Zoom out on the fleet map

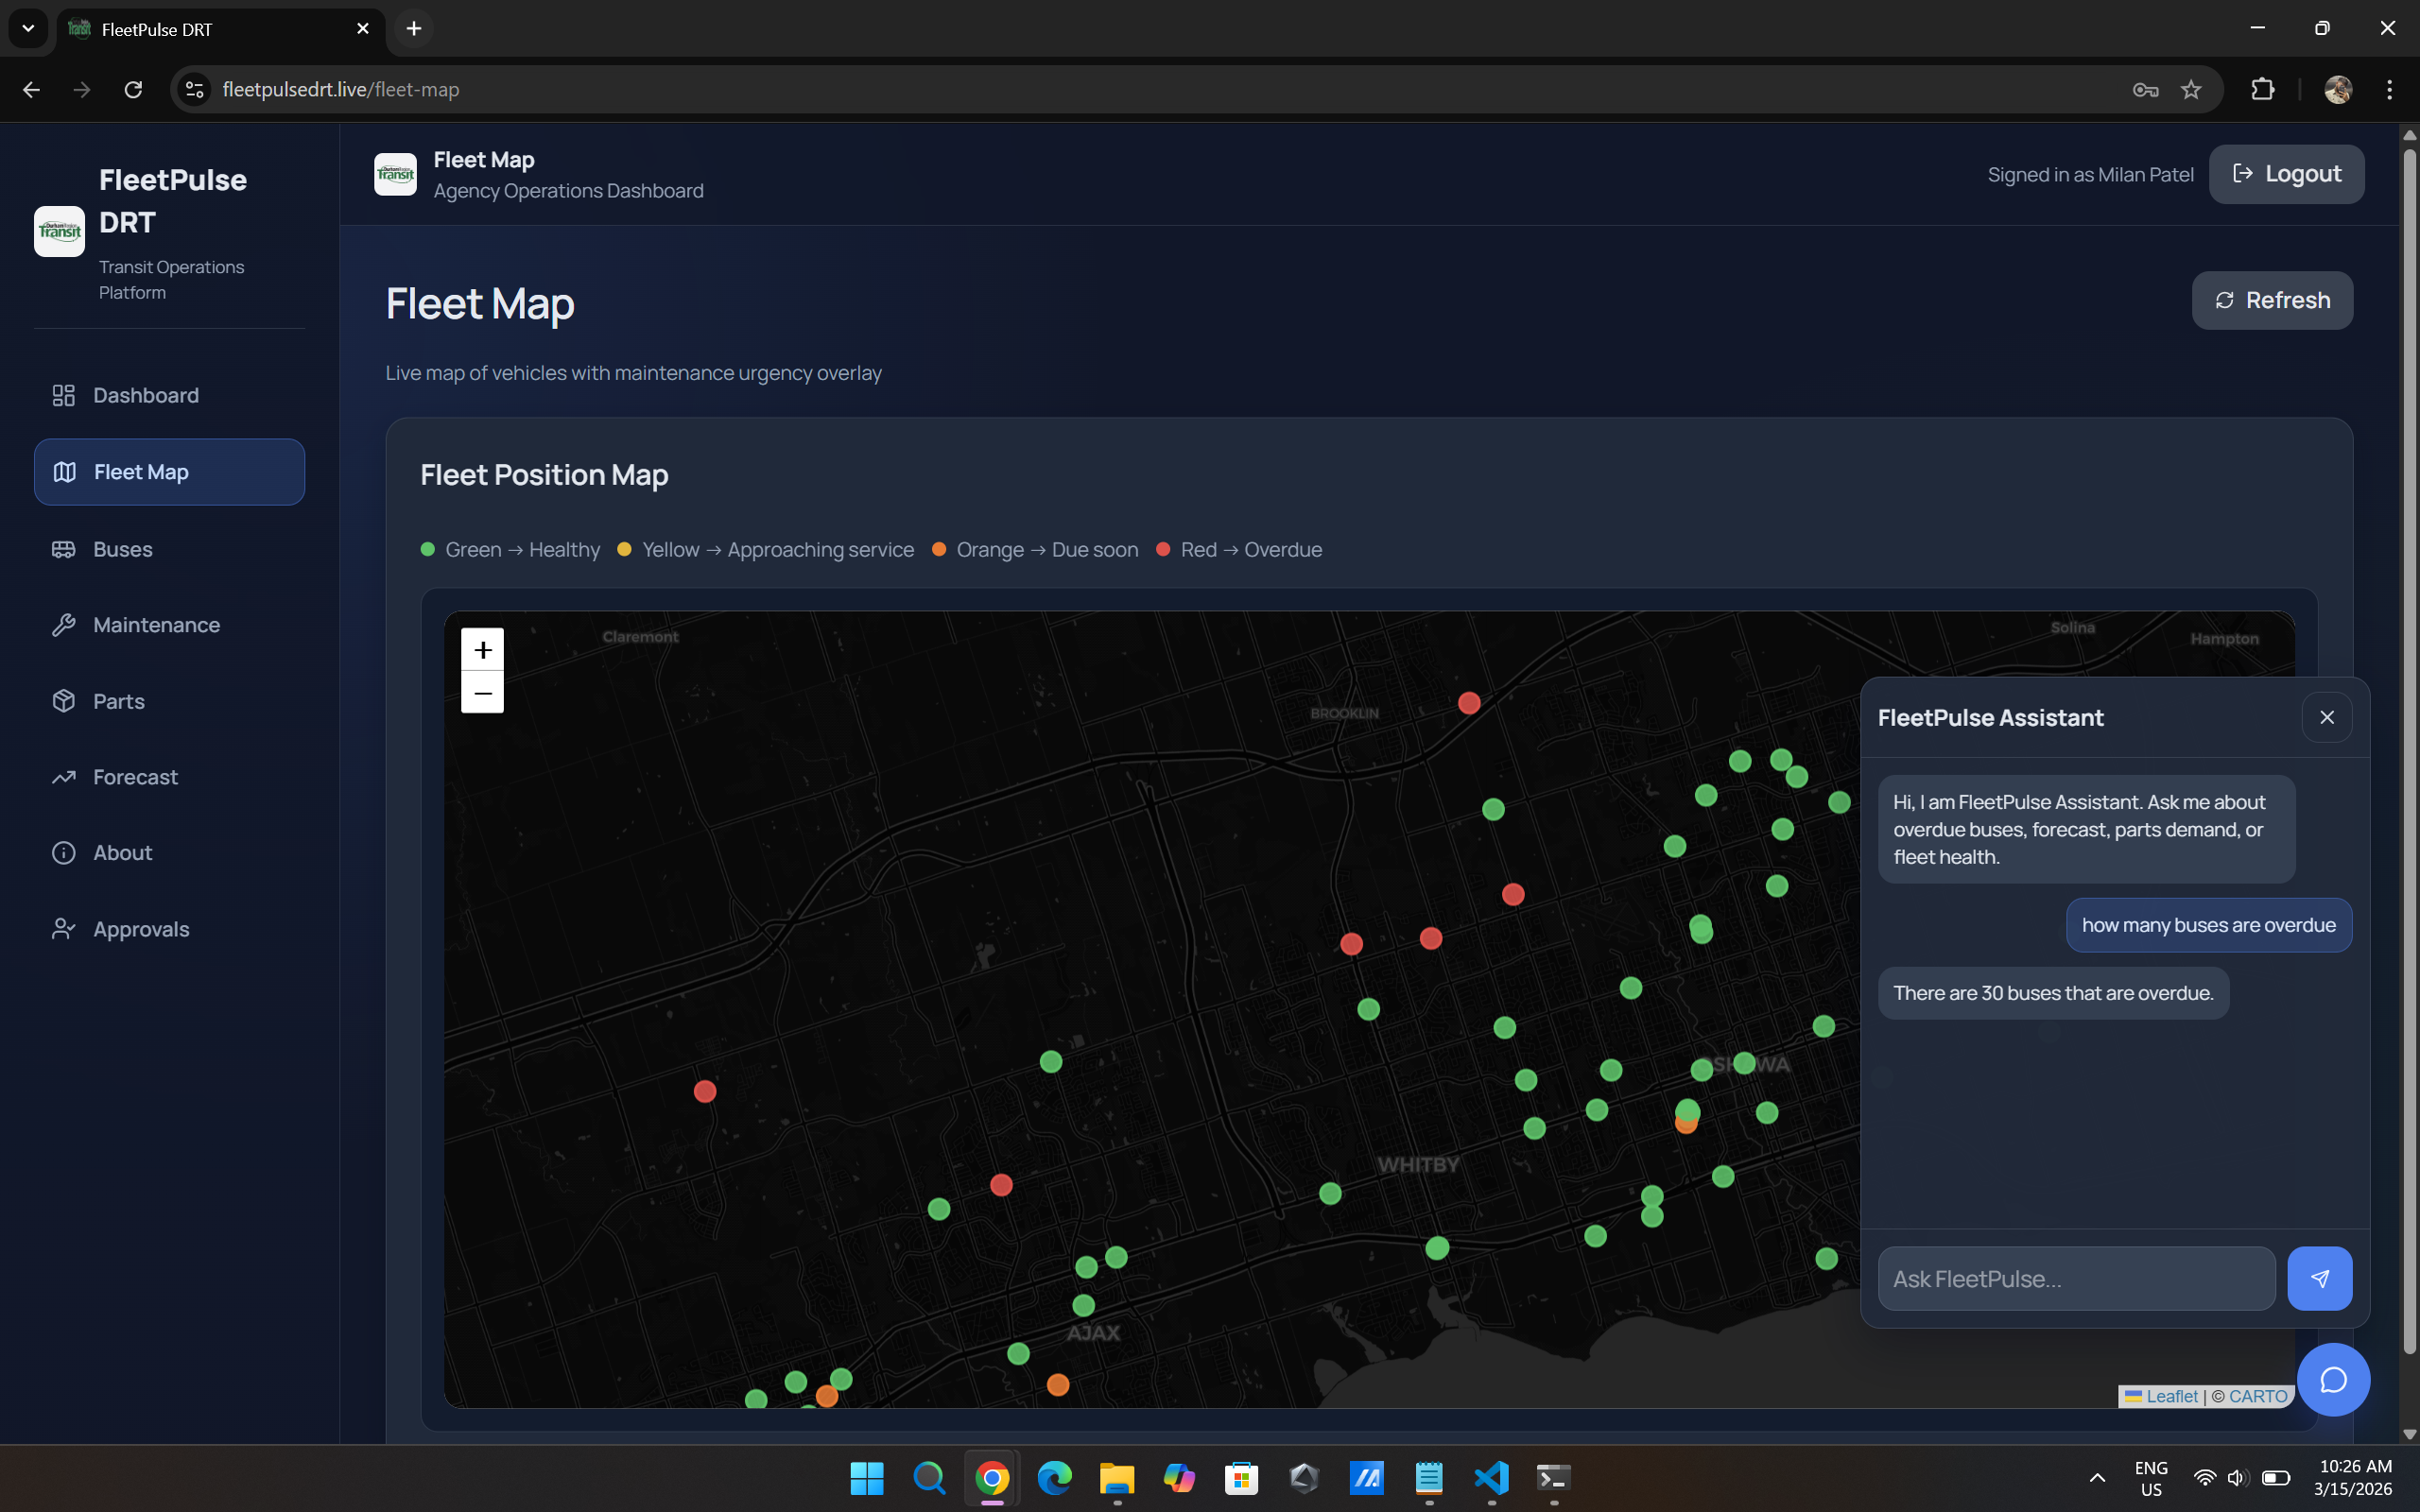coord(482,693)
